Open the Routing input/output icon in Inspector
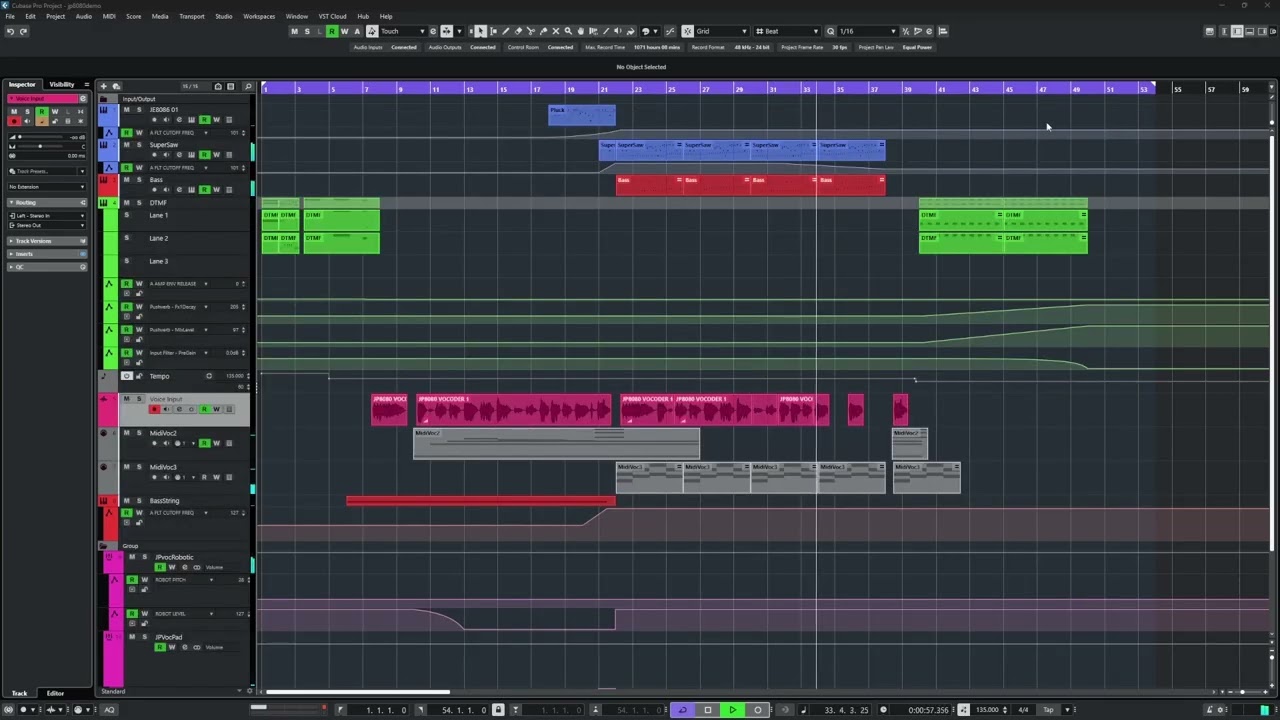This screenshot has width=1280, height=720. 83,202
